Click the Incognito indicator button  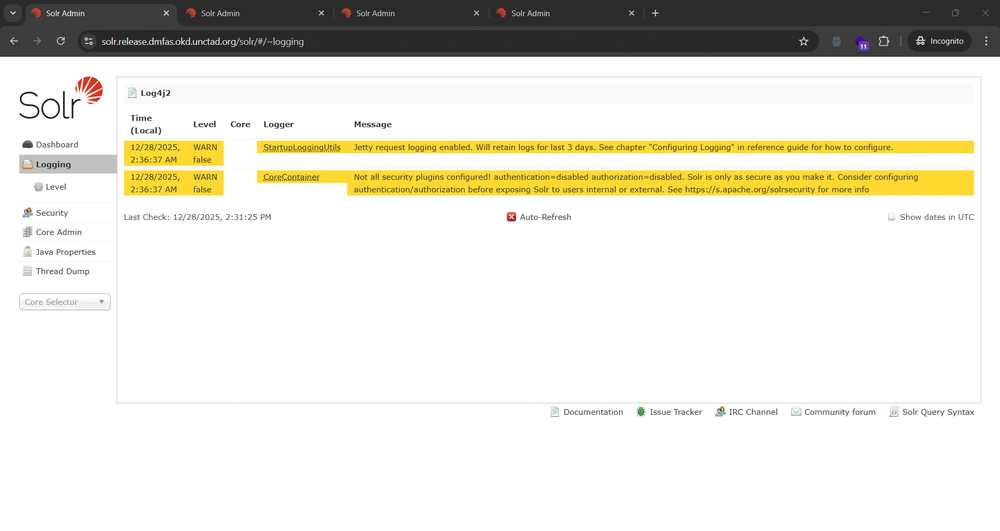(939, 41)
